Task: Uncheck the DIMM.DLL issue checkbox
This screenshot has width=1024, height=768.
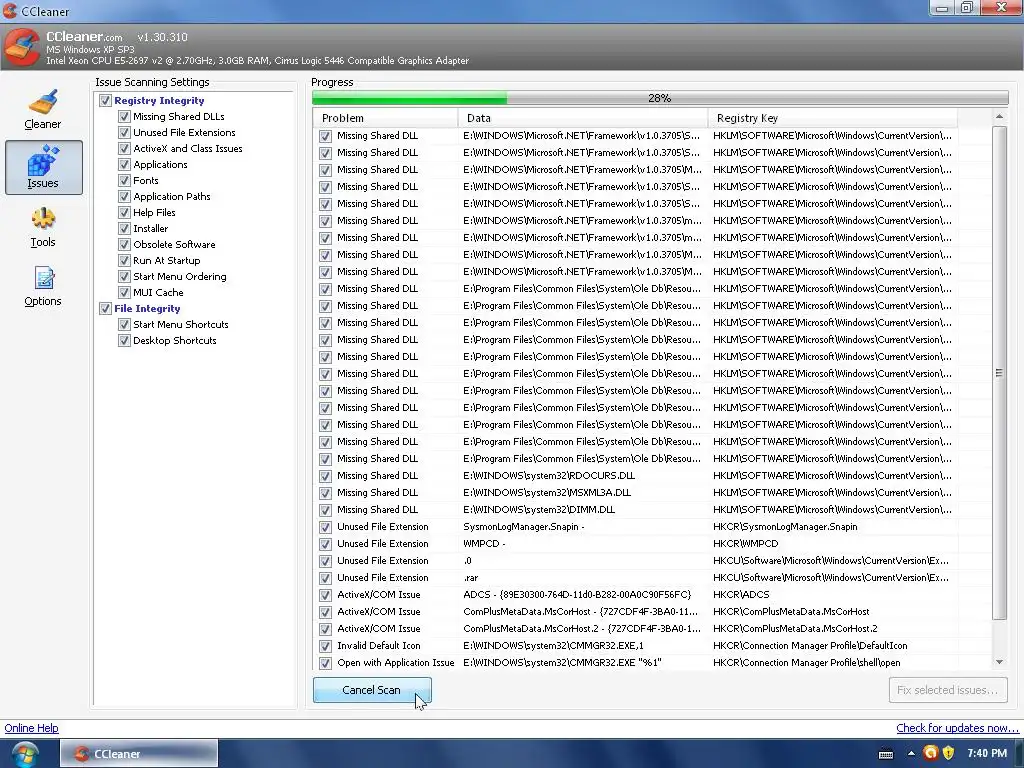Action: click(325, 510)
